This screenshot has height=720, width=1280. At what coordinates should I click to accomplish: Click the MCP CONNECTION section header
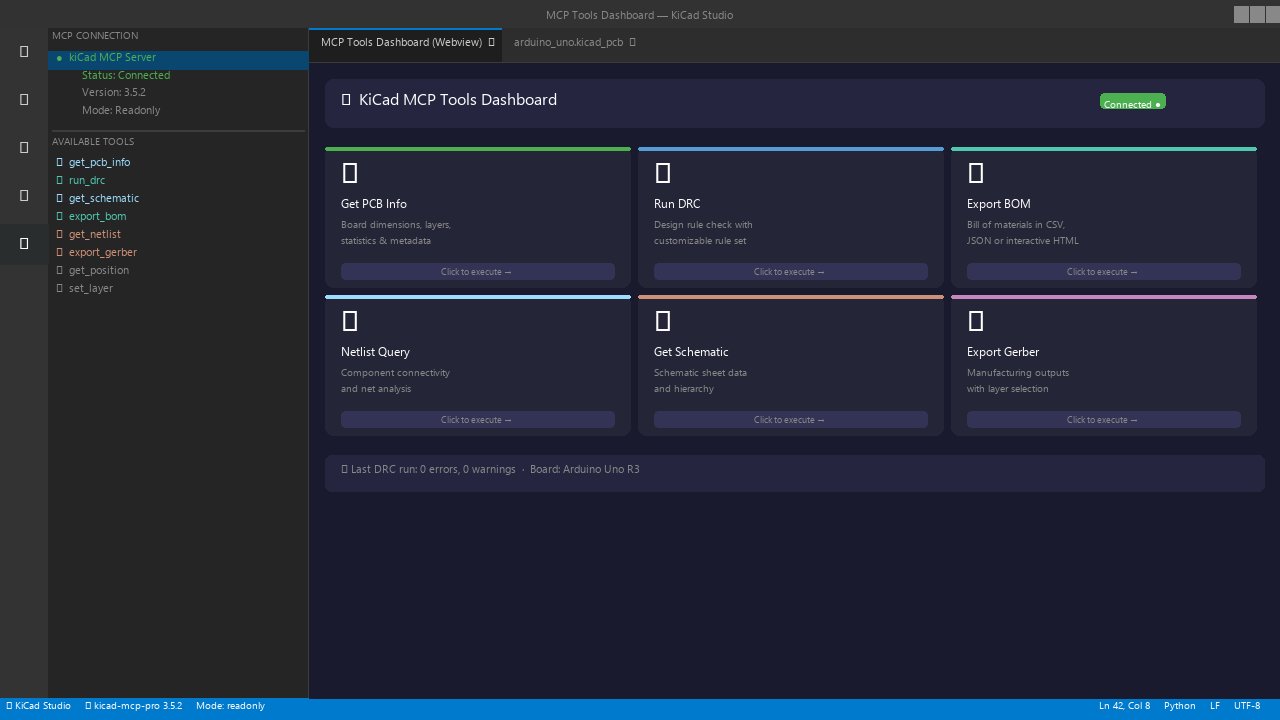coord(95,36)
